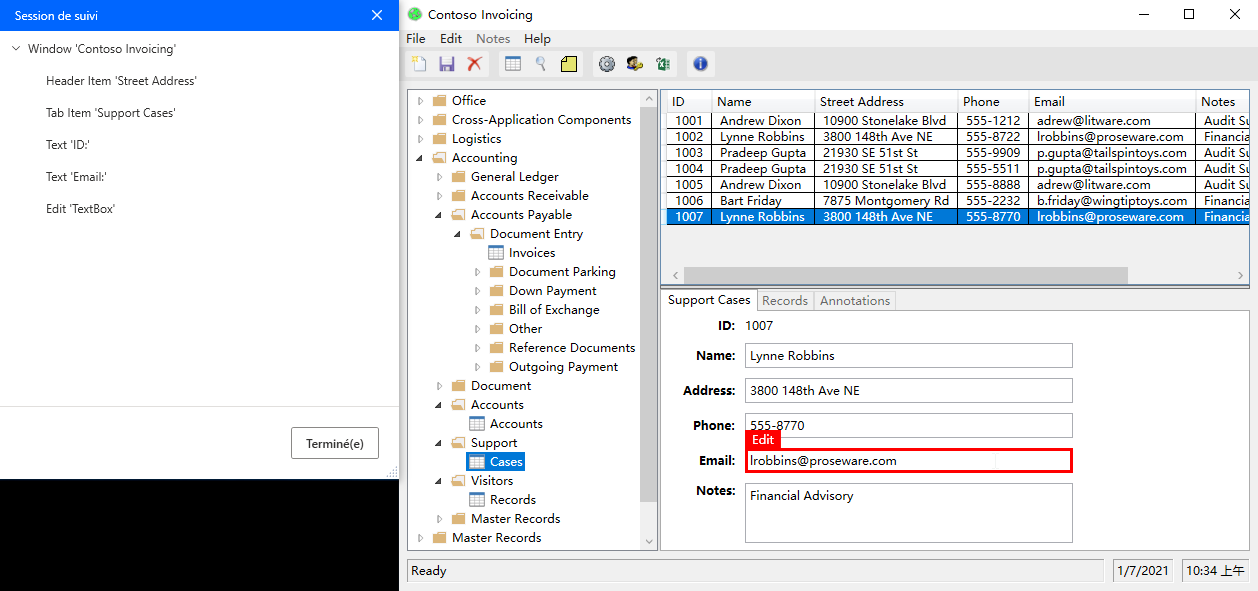Image resolution: width=1258 pixels, height=591 pixels.
Task: Click the table icon beside Visitors Records
Action: [x=477, y=500]
